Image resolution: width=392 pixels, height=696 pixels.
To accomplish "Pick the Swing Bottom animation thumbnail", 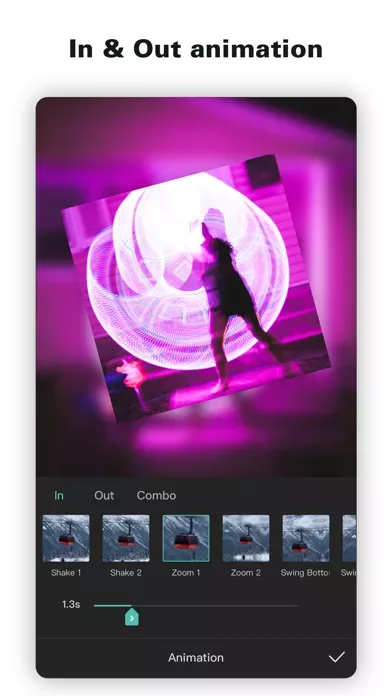I will coord(306,538).
